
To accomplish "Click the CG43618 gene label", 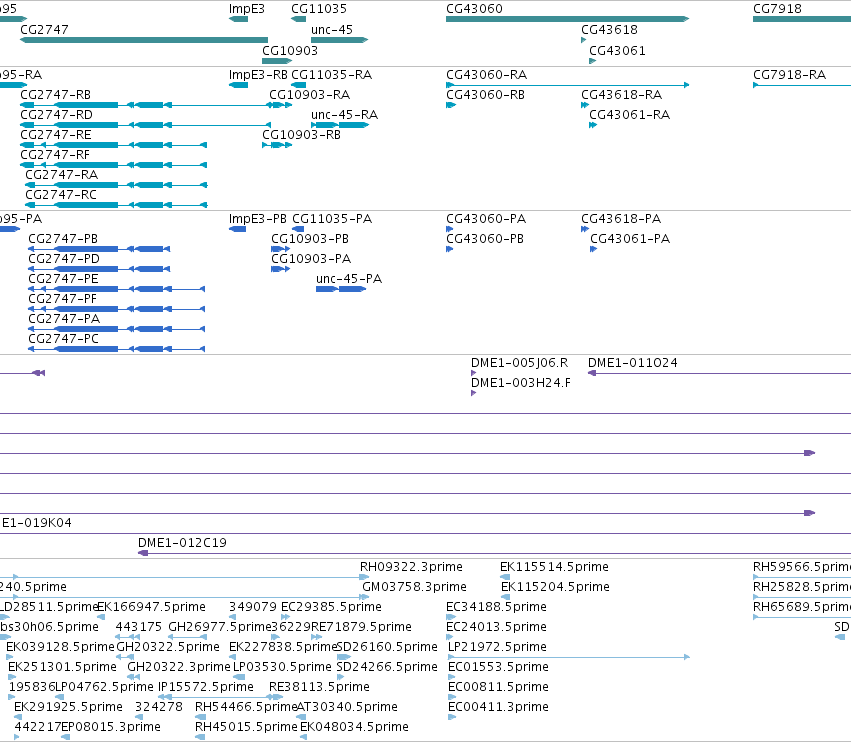I will (x=609, y=30).
